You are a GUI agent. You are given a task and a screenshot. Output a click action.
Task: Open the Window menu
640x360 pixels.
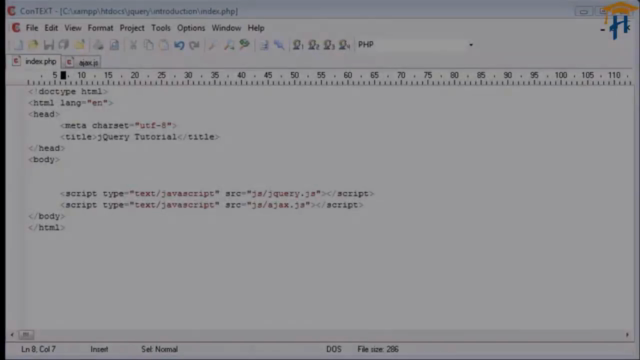click(226, 28)
